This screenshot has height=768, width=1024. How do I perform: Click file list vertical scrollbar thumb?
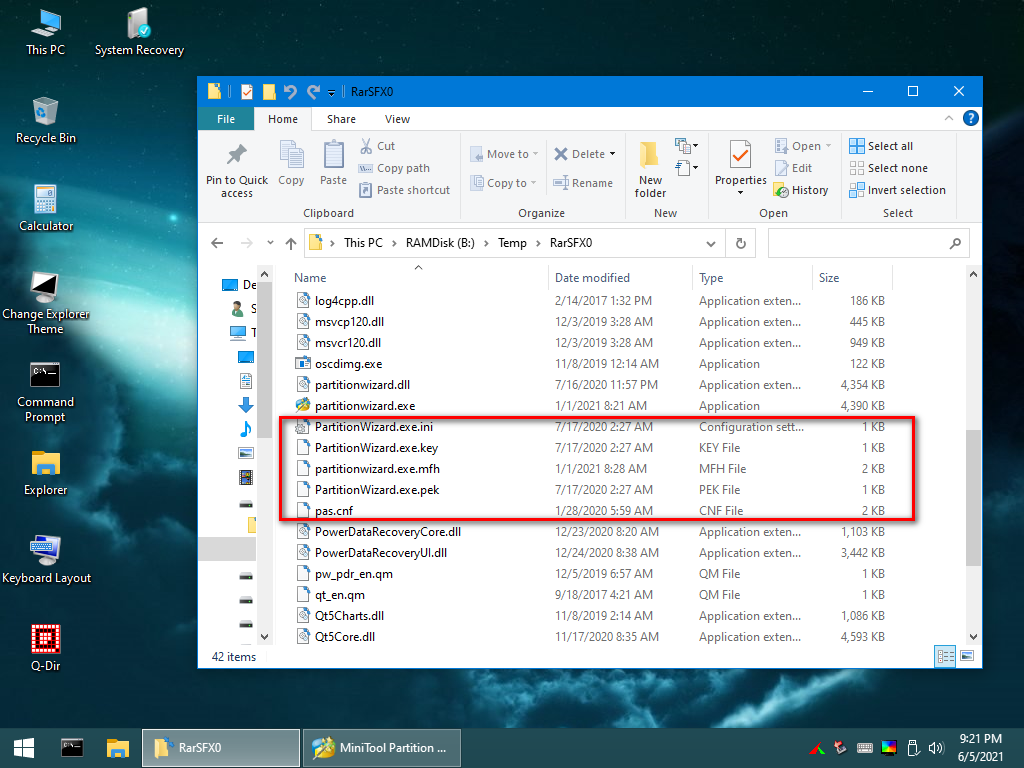[x=973, y=498]
